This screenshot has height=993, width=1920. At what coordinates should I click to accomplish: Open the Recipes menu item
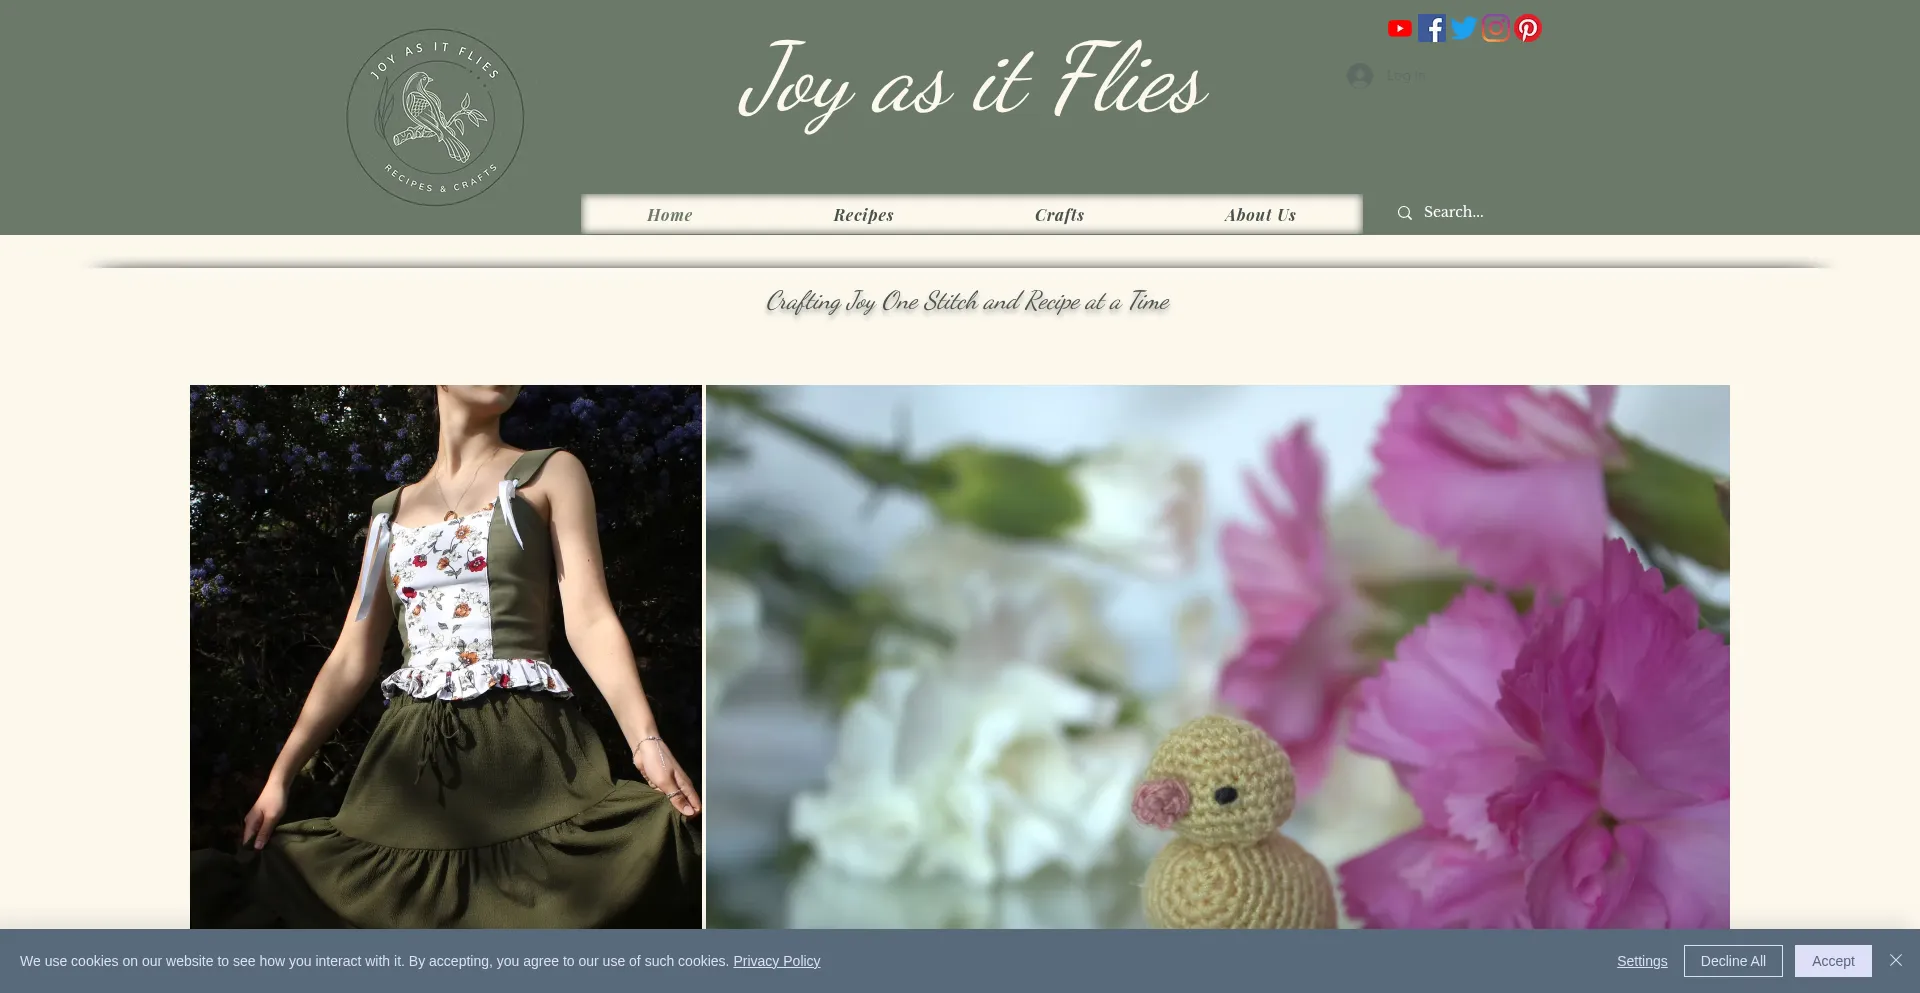863,214
